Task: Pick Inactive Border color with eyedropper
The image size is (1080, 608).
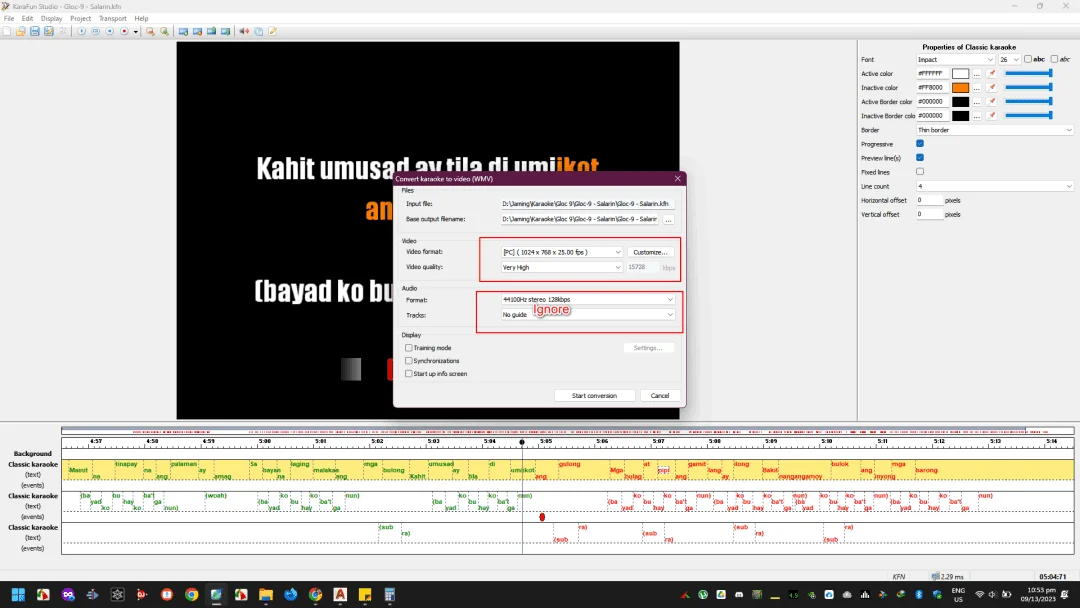Action: (x=991, y=116)
